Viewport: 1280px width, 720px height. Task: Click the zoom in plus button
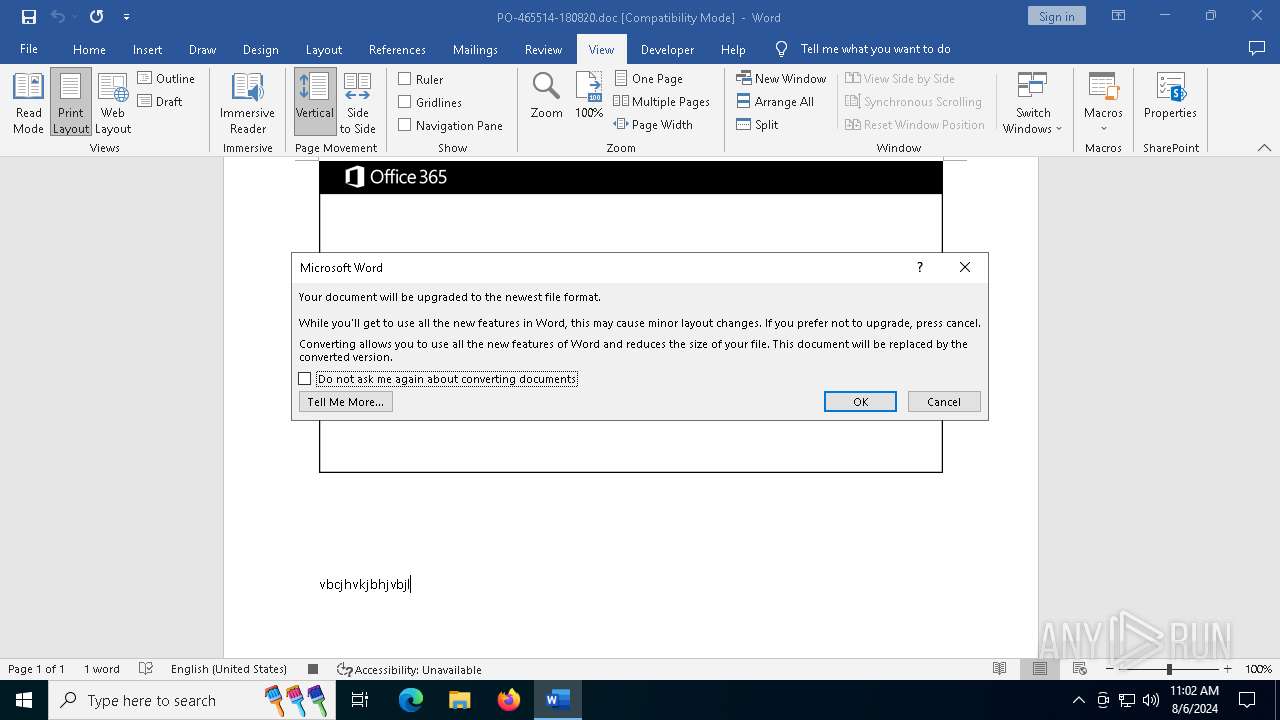coord(1227,669)
